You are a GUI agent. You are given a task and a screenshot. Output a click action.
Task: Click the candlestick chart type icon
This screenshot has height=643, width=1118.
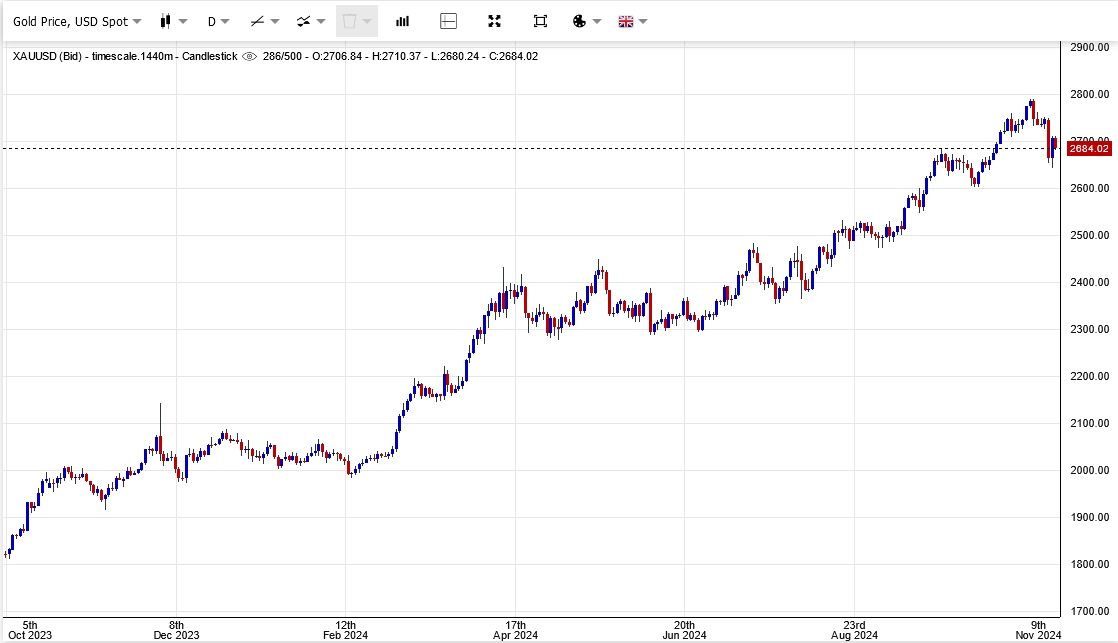(166, 21)
